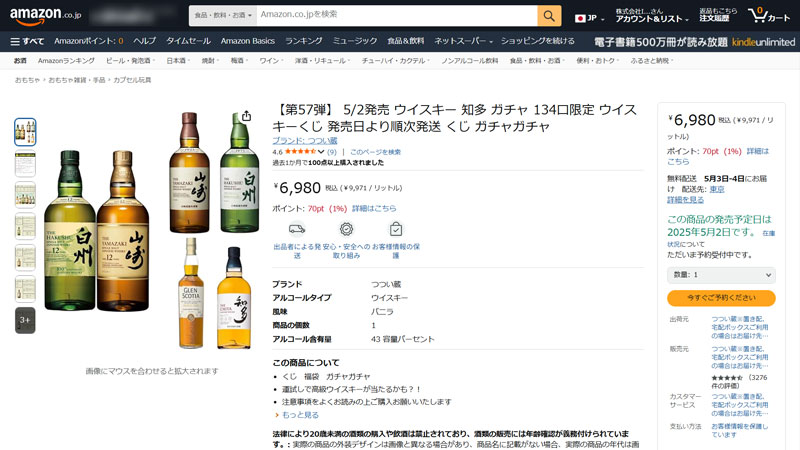Image resolution: width=800 pixels, height=450 pixels.
Task: Select the sixth product thumbnail
Action: click(25, 289)
